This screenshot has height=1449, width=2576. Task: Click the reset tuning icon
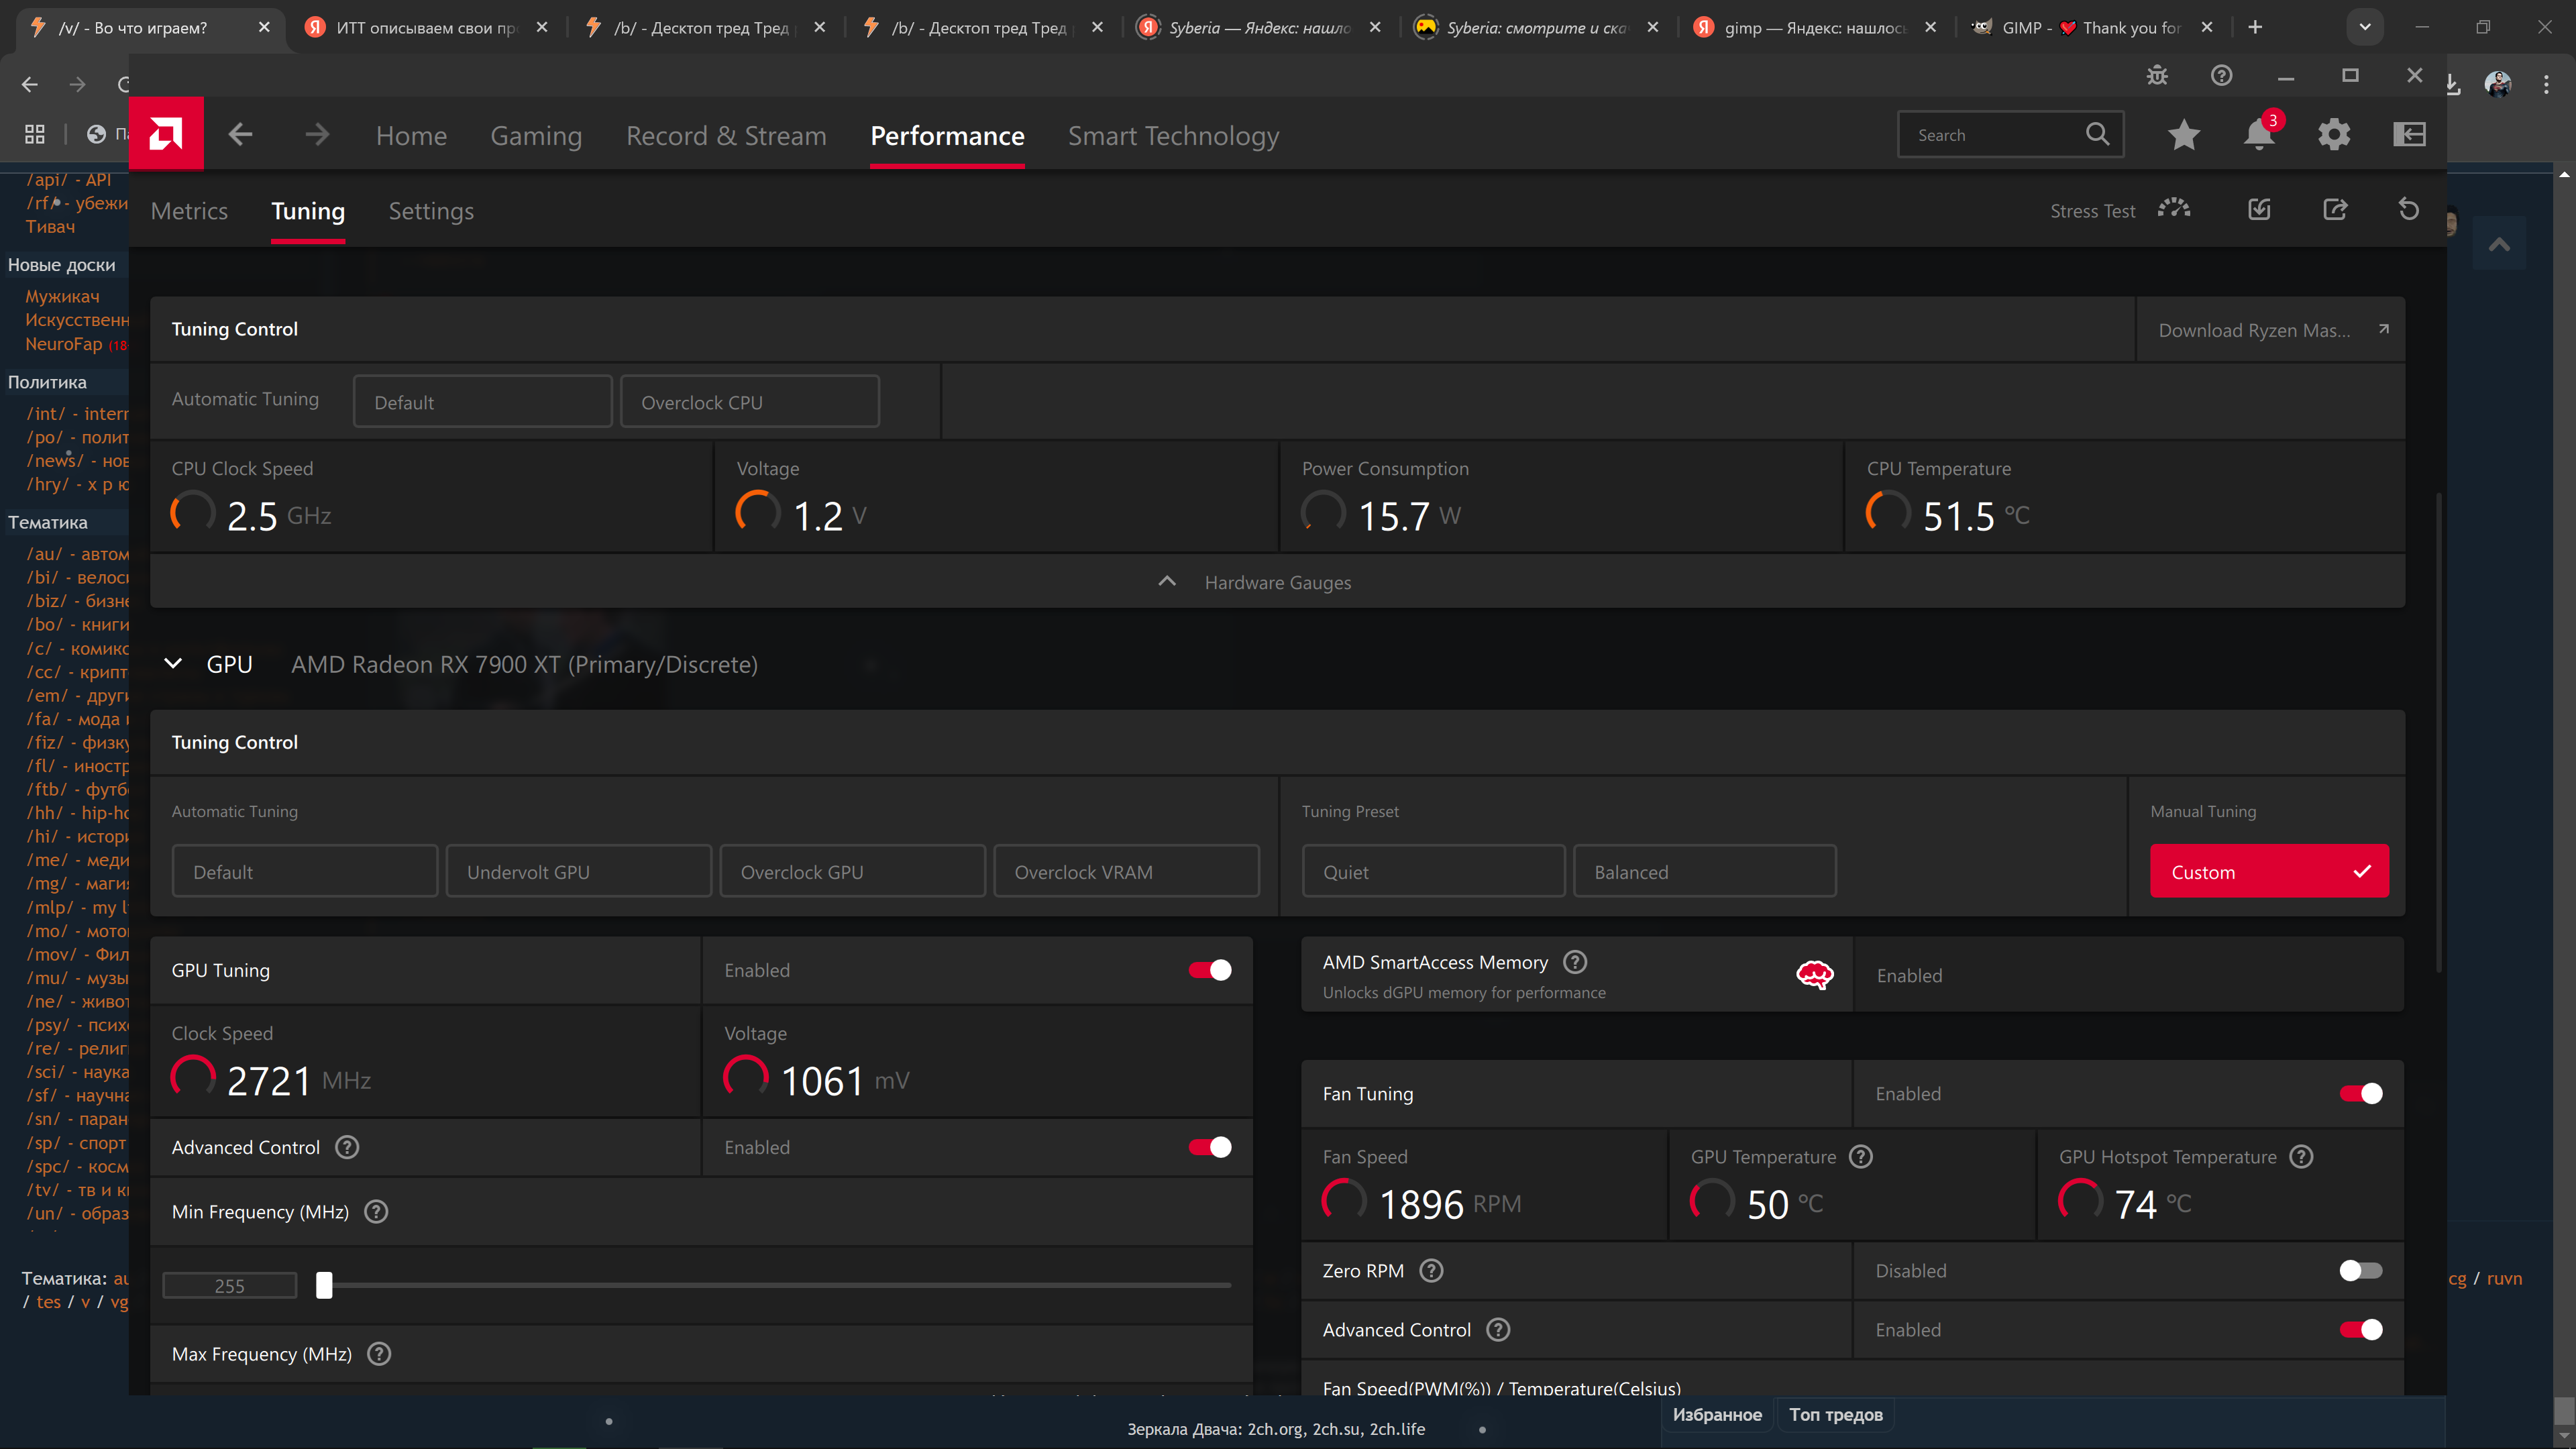coord(2408,209)
